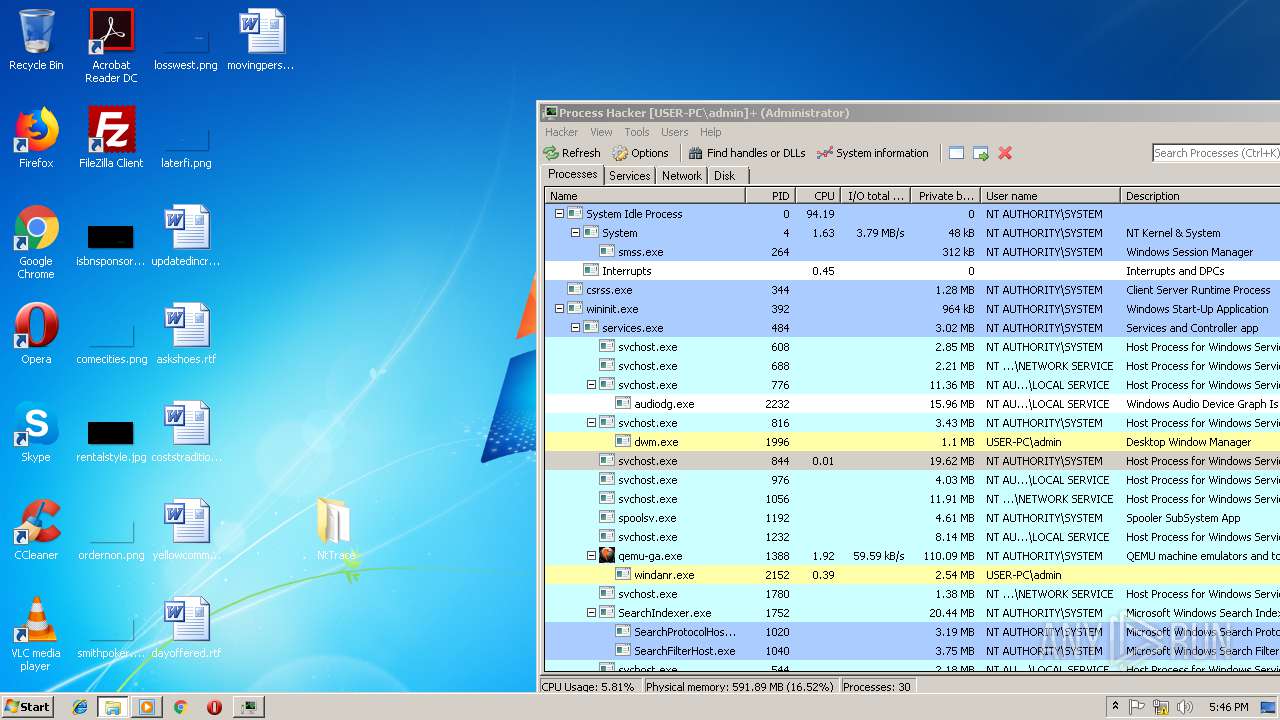Viewport: 1280px width, 720px height.
Task: Sort by the CPU column header
Action: [817, 195]
